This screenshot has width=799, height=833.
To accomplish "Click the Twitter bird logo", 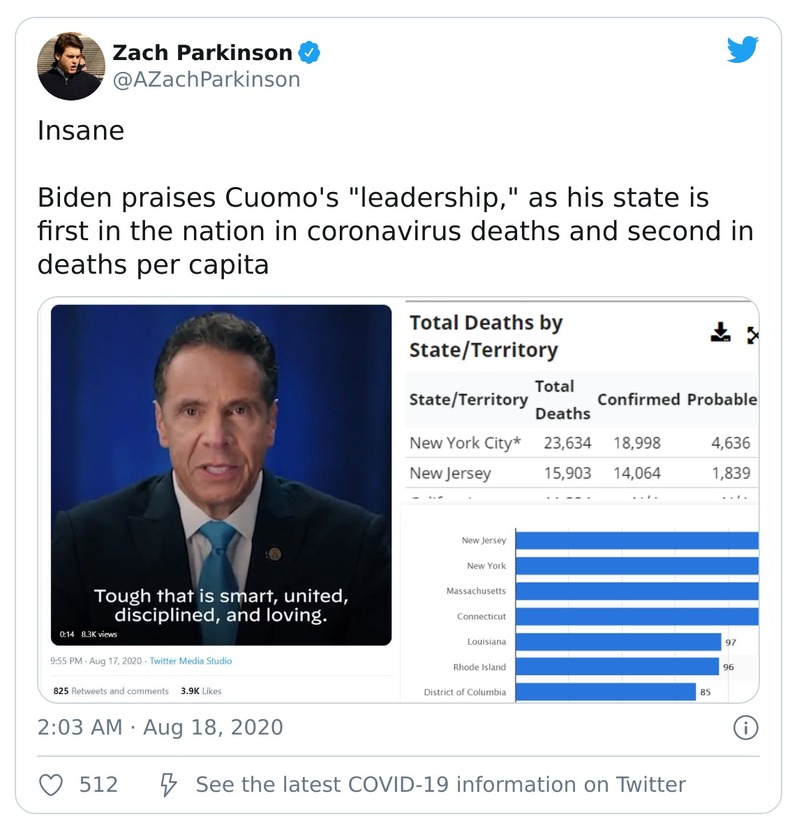I will tap(743, 49).
